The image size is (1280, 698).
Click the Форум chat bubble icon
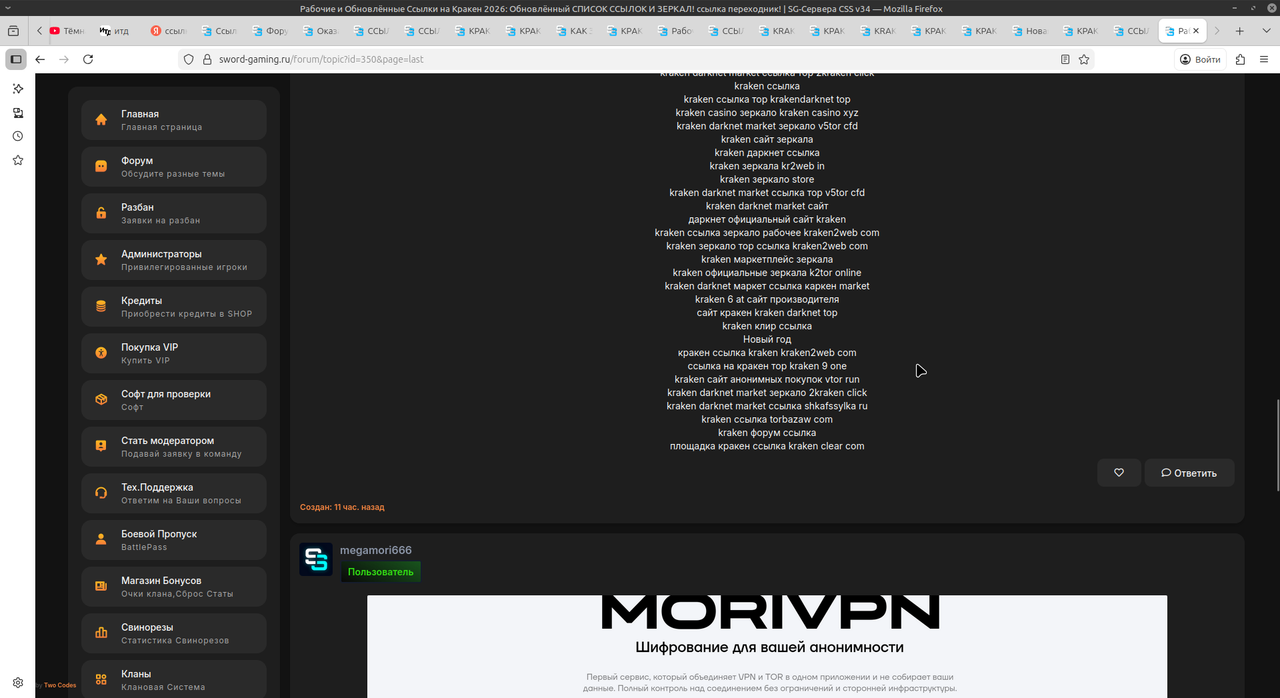point(101,166)
